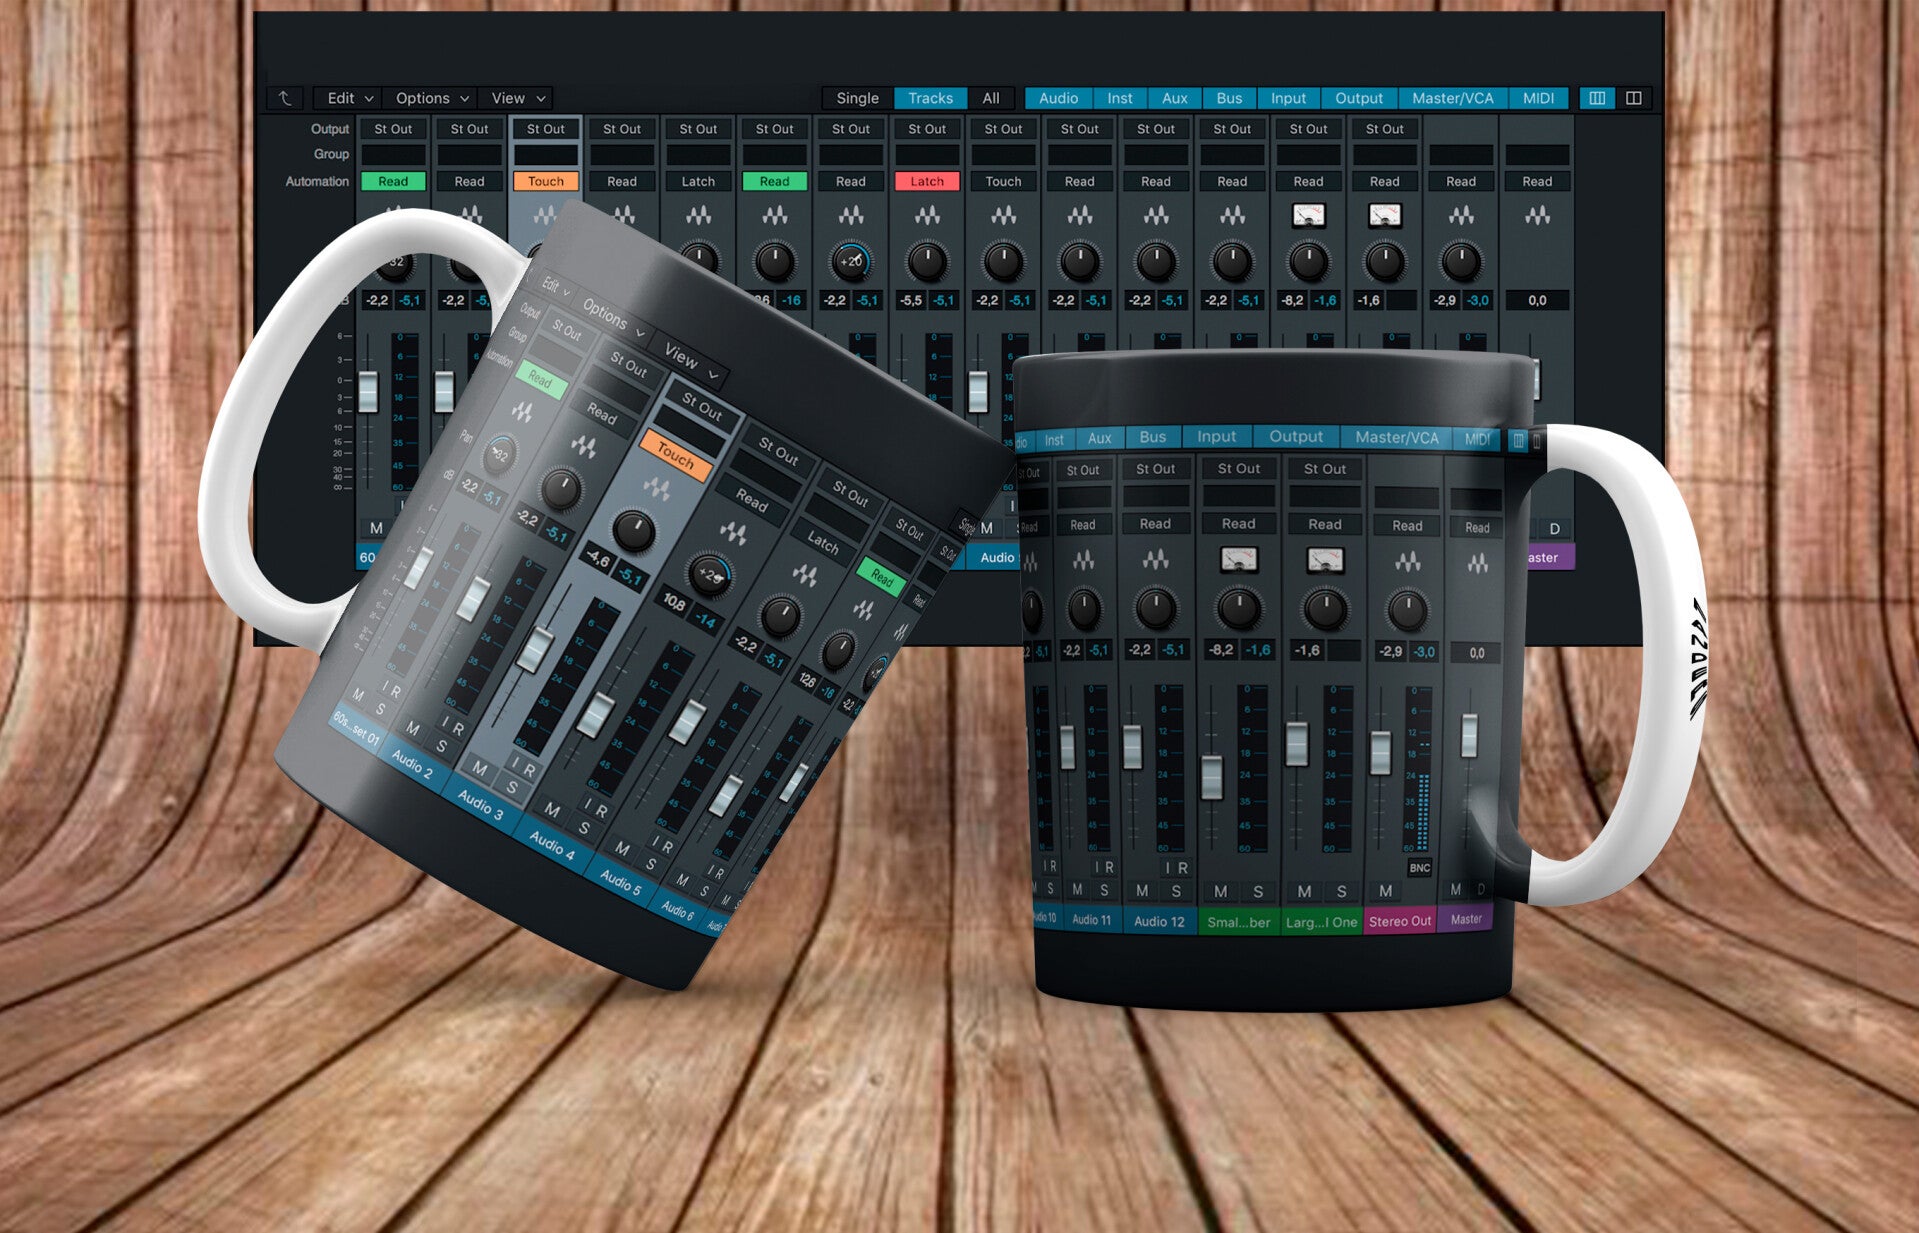
Task: Click the pan knob on right mug's Larg...l One channel
Action: pyautogui.click(x=1325, y=610)
